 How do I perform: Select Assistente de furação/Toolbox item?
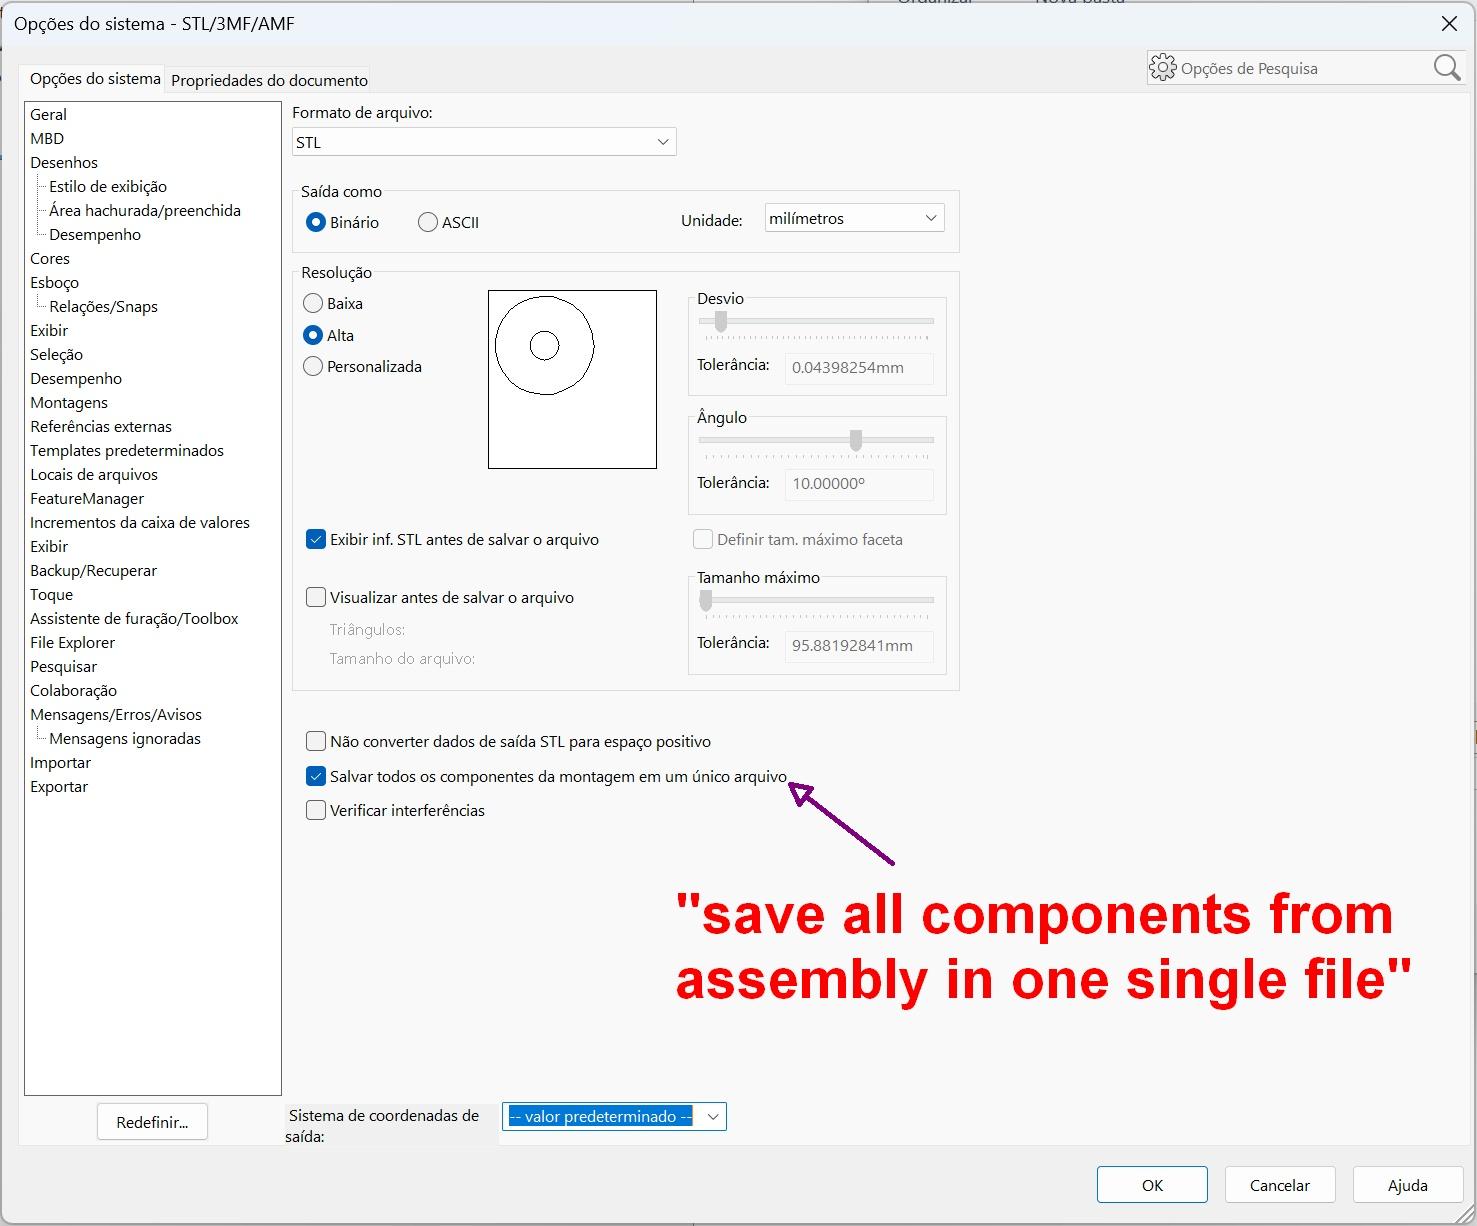point(134,618)
